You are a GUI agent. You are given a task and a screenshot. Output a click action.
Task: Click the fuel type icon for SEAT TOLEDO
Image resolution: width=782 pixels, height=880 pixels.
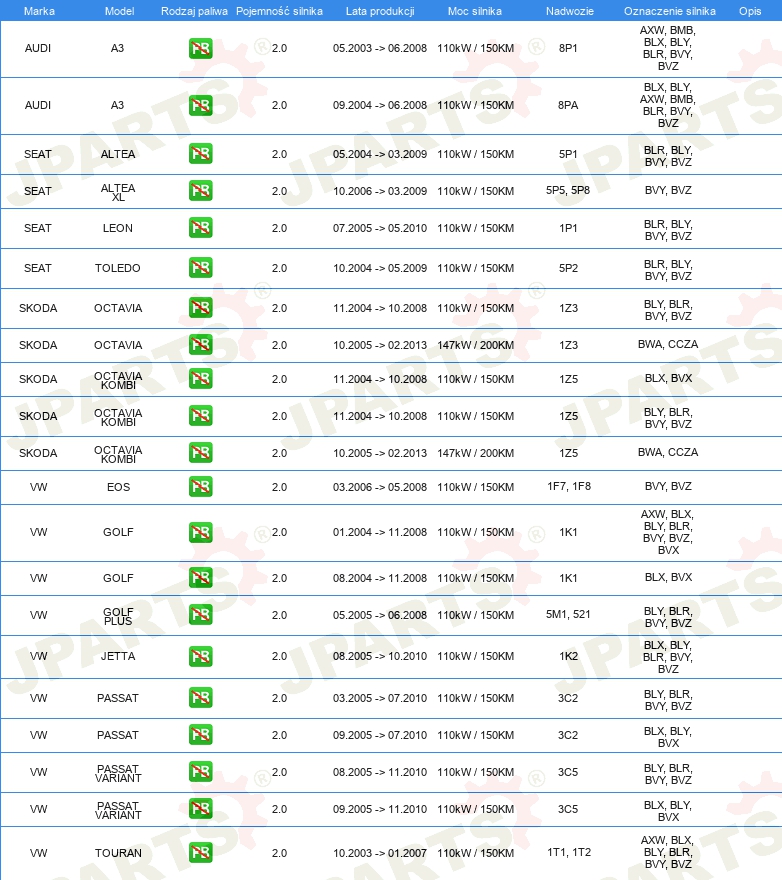click(200, 268)
